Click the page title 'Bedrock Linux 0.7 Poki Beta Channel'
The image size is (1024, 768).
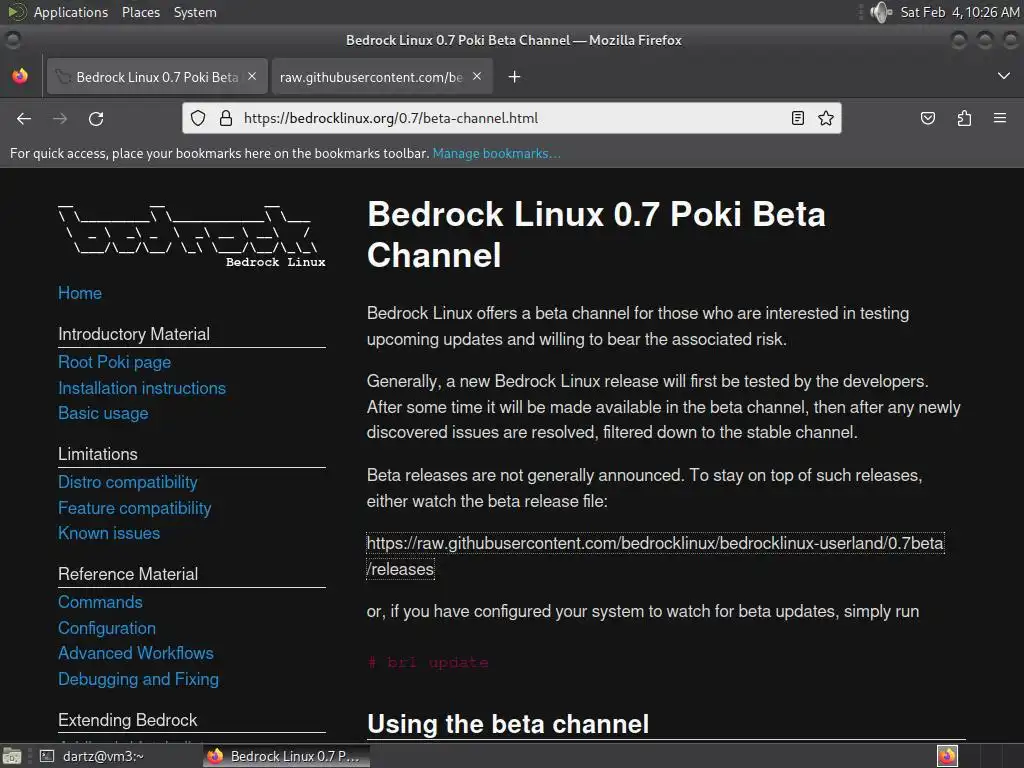click(x=596, y=234)
